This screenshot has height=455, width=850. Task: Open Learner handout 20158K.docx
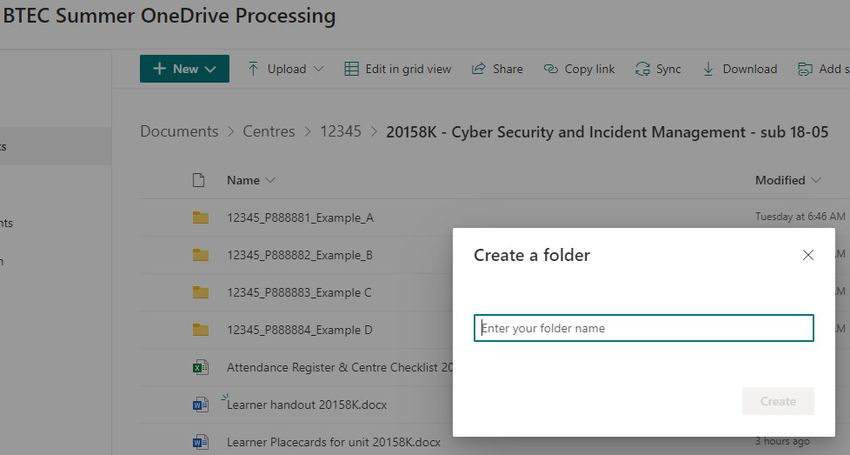click(x=307, y=405)
